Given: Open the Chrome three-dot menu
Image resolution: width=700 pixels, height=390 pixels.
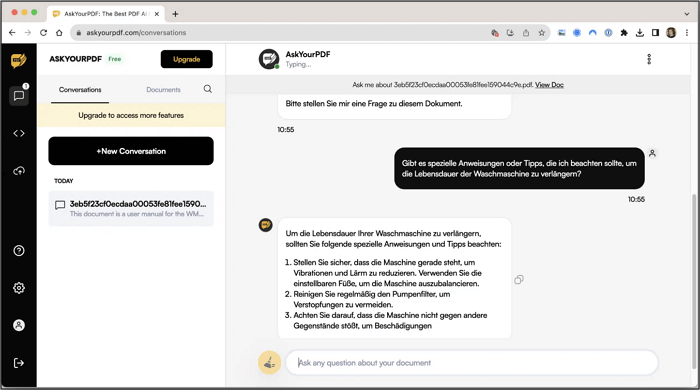Looking at the screenshot, I should click(x=687, y=33).
